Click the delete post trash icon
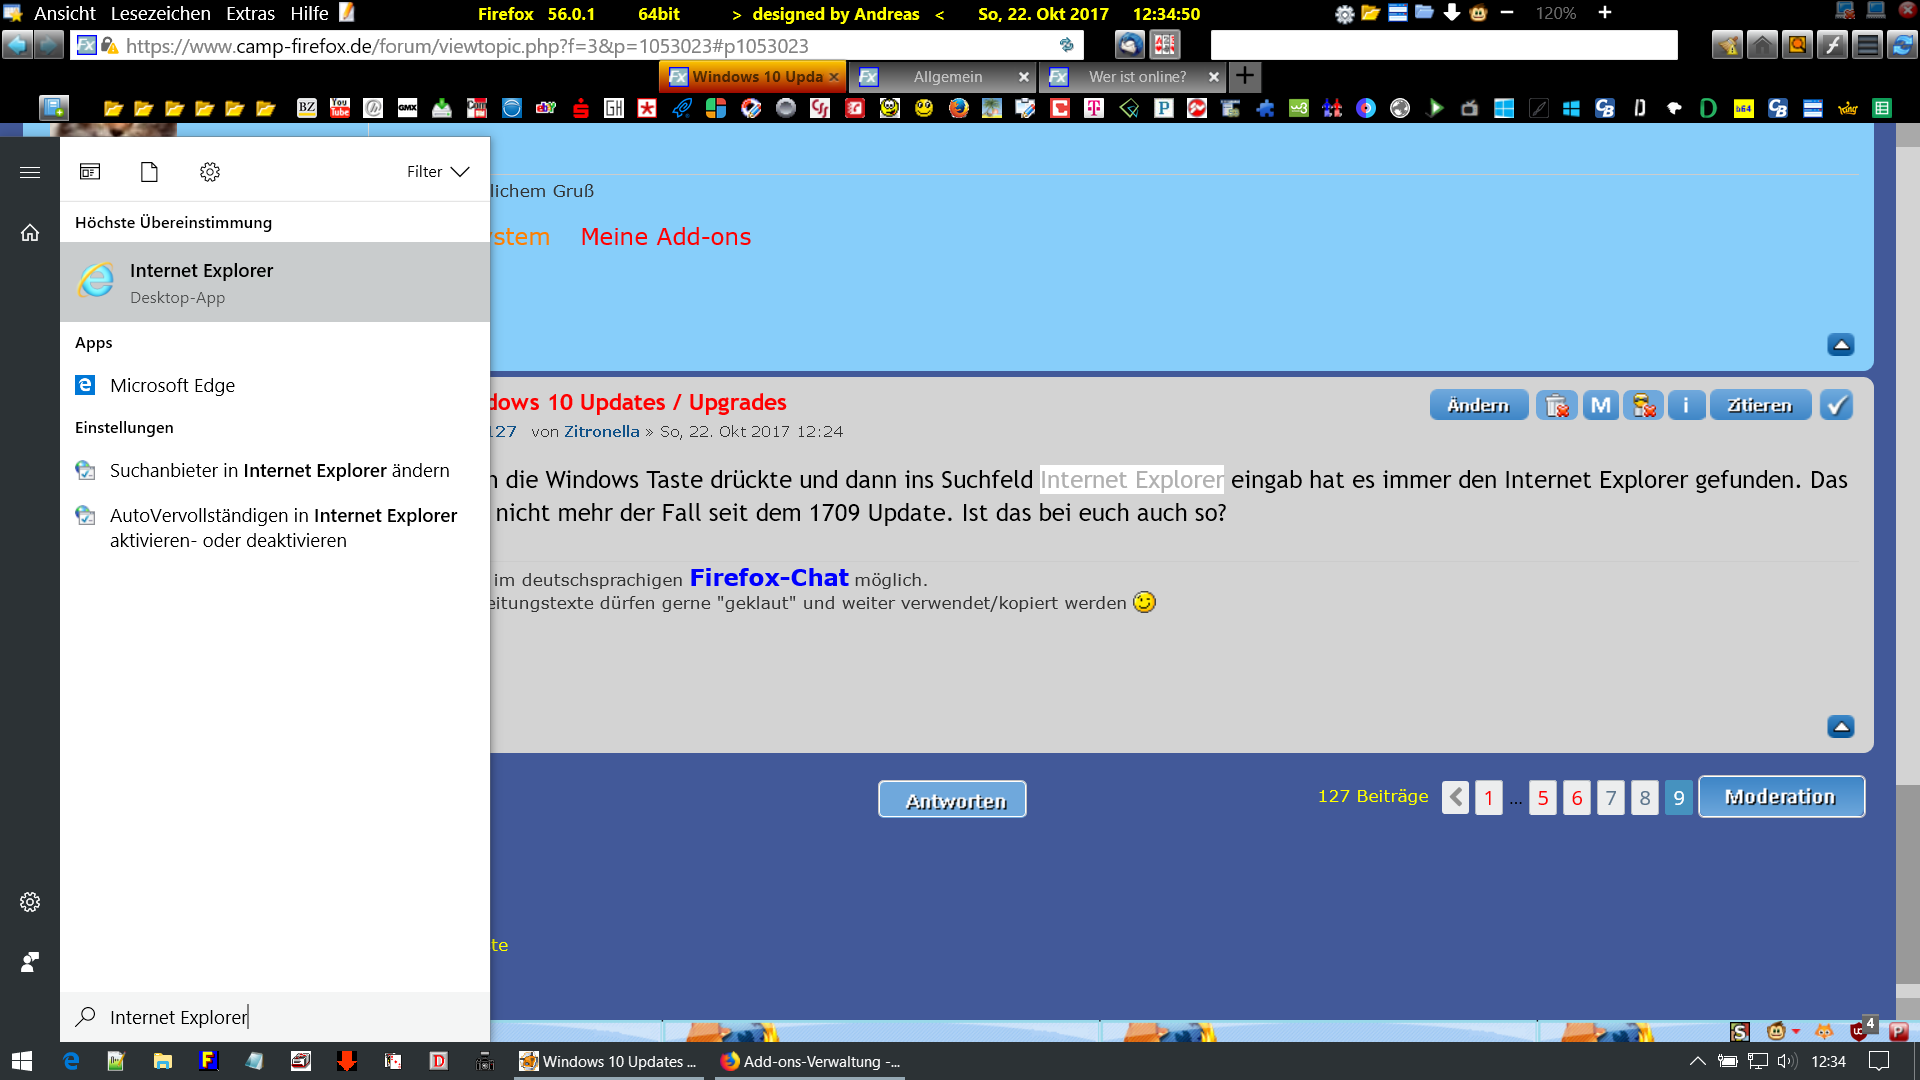 (1556, 405)
